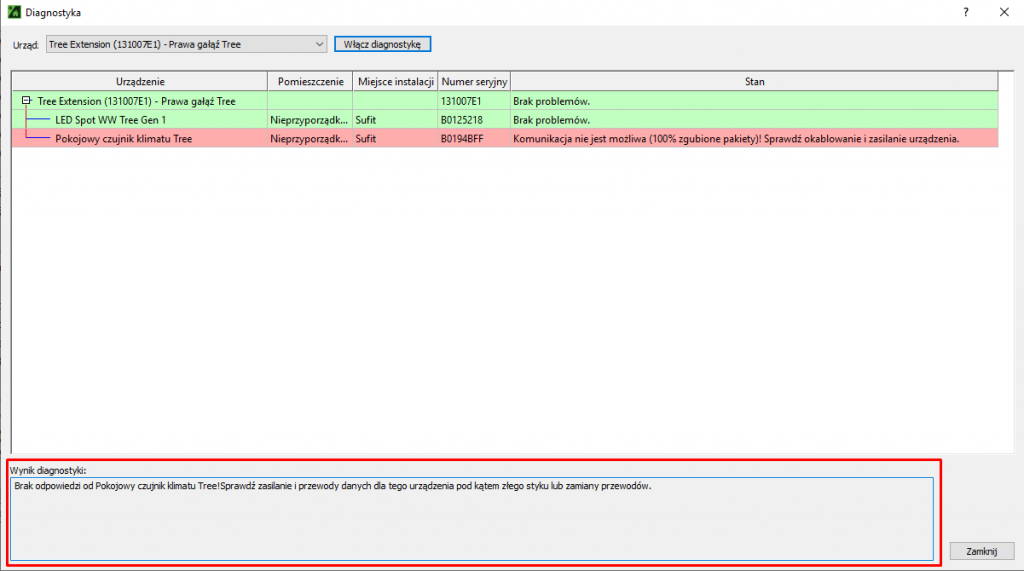Click serial number B0194BFF cell
The height and width of the screenshot is (571, 1024).
(x=462, y=139)
